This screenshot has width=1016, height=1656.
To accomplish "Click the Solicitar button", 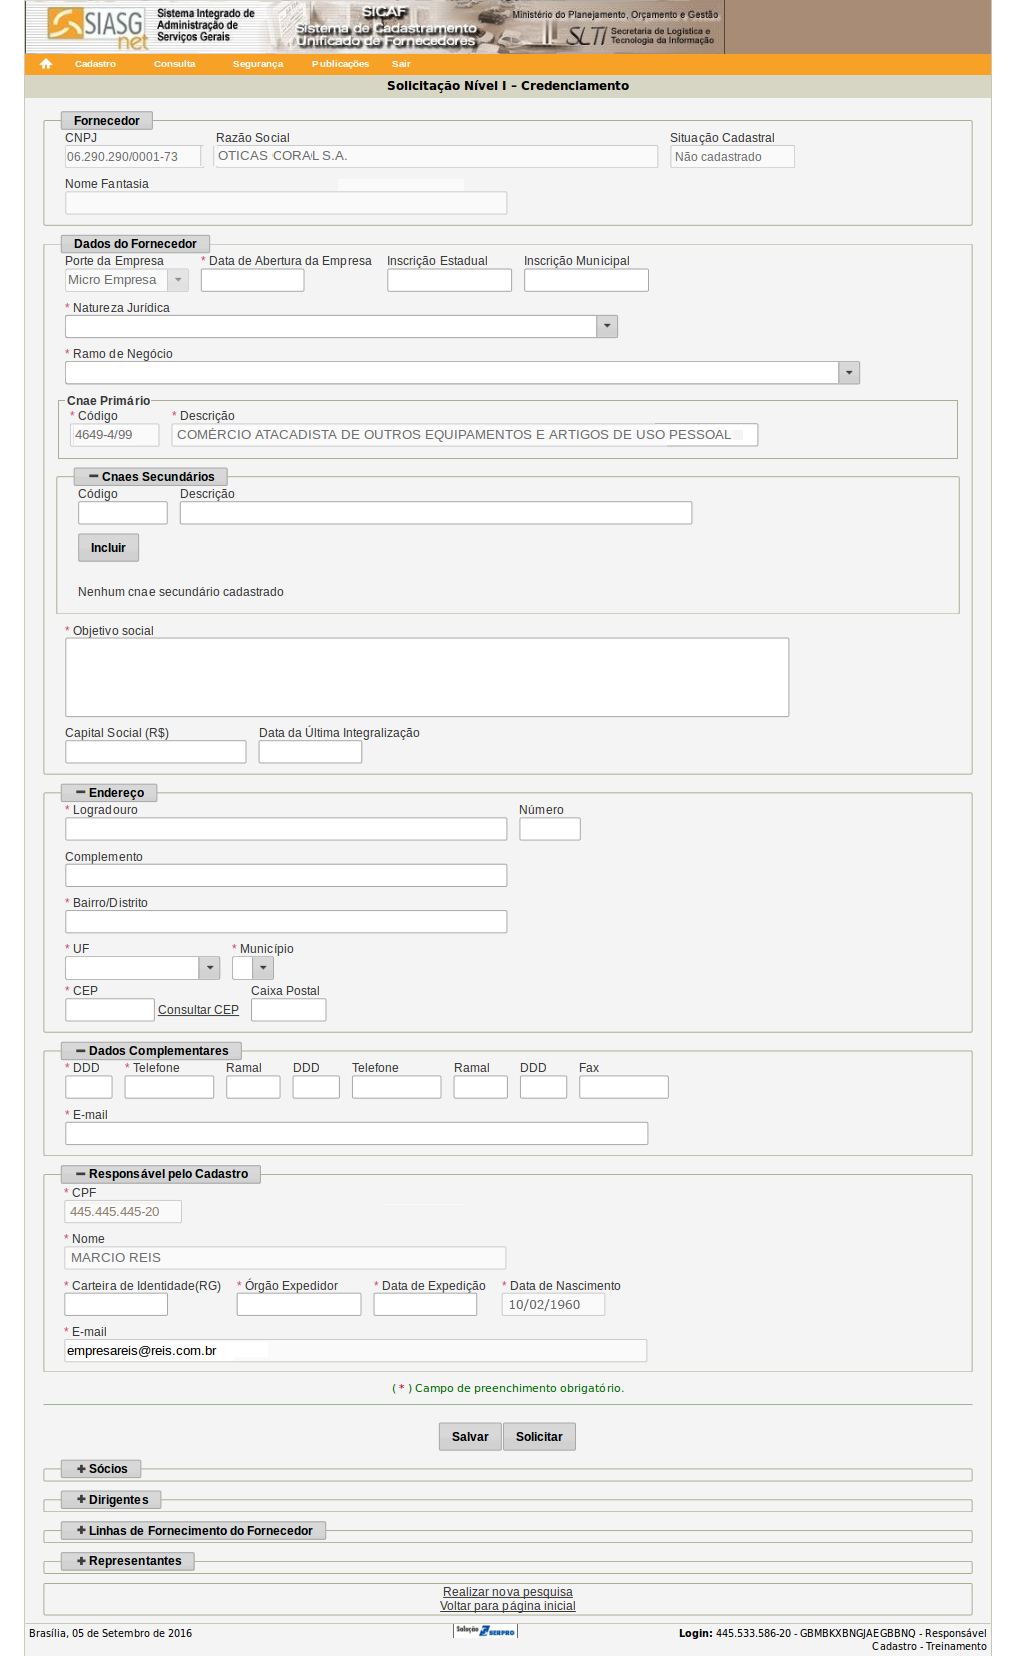I will (x=539, y=1437).
